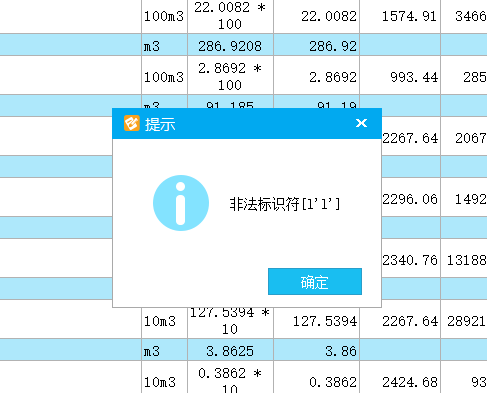Select the 2296.06 price cell

pyautogui.click(x=411, y=197)
